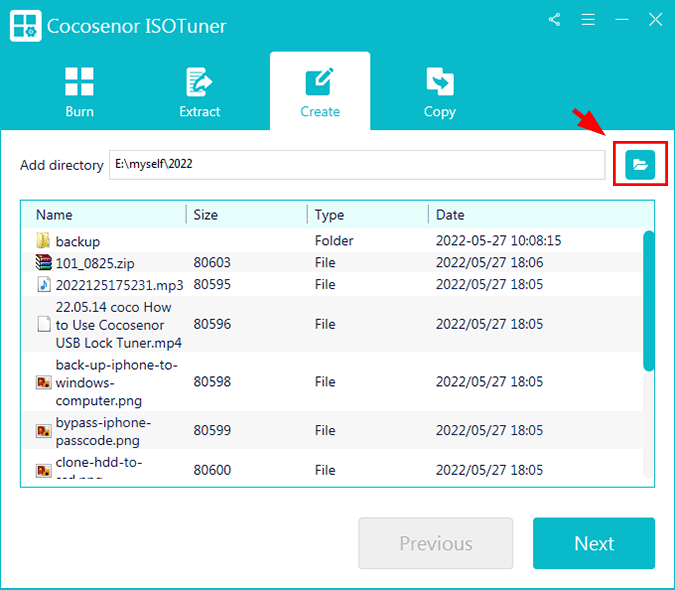
Task: Click size value 80603
Action: point(212,263)
